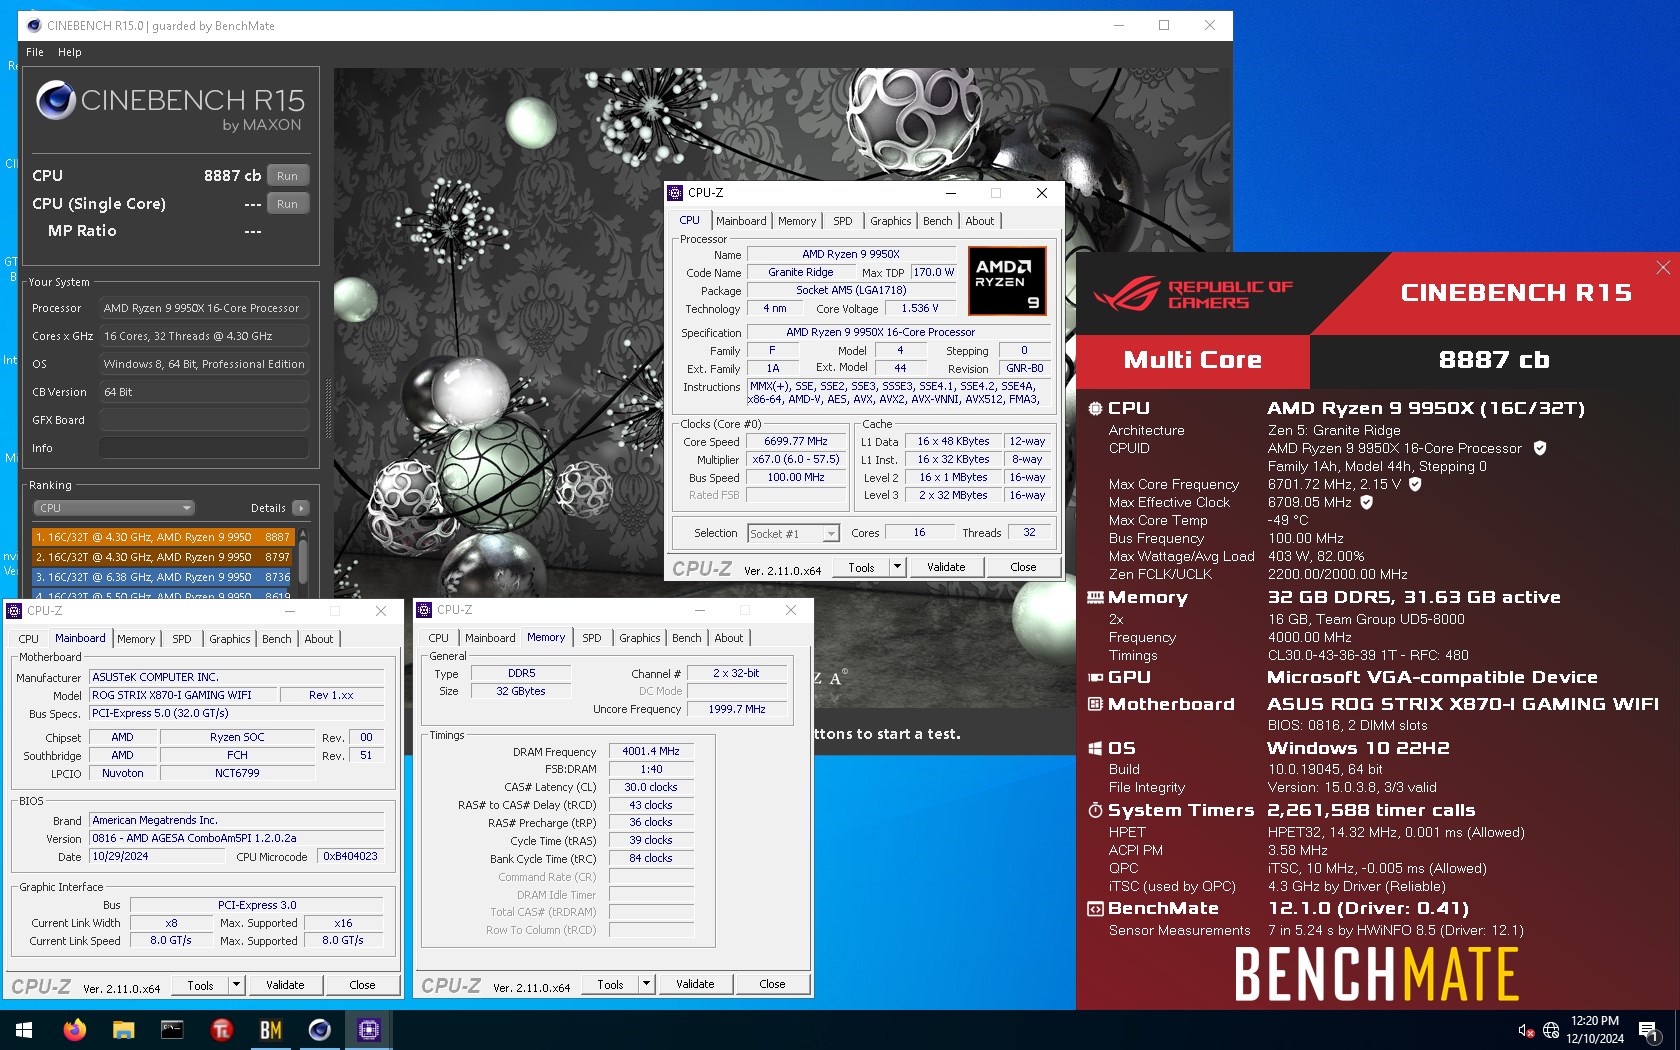Close the BenchMate result overlay with X
This screenshot has height=1050, width=1680.
pyautogui.click(x=1663, y=267)
